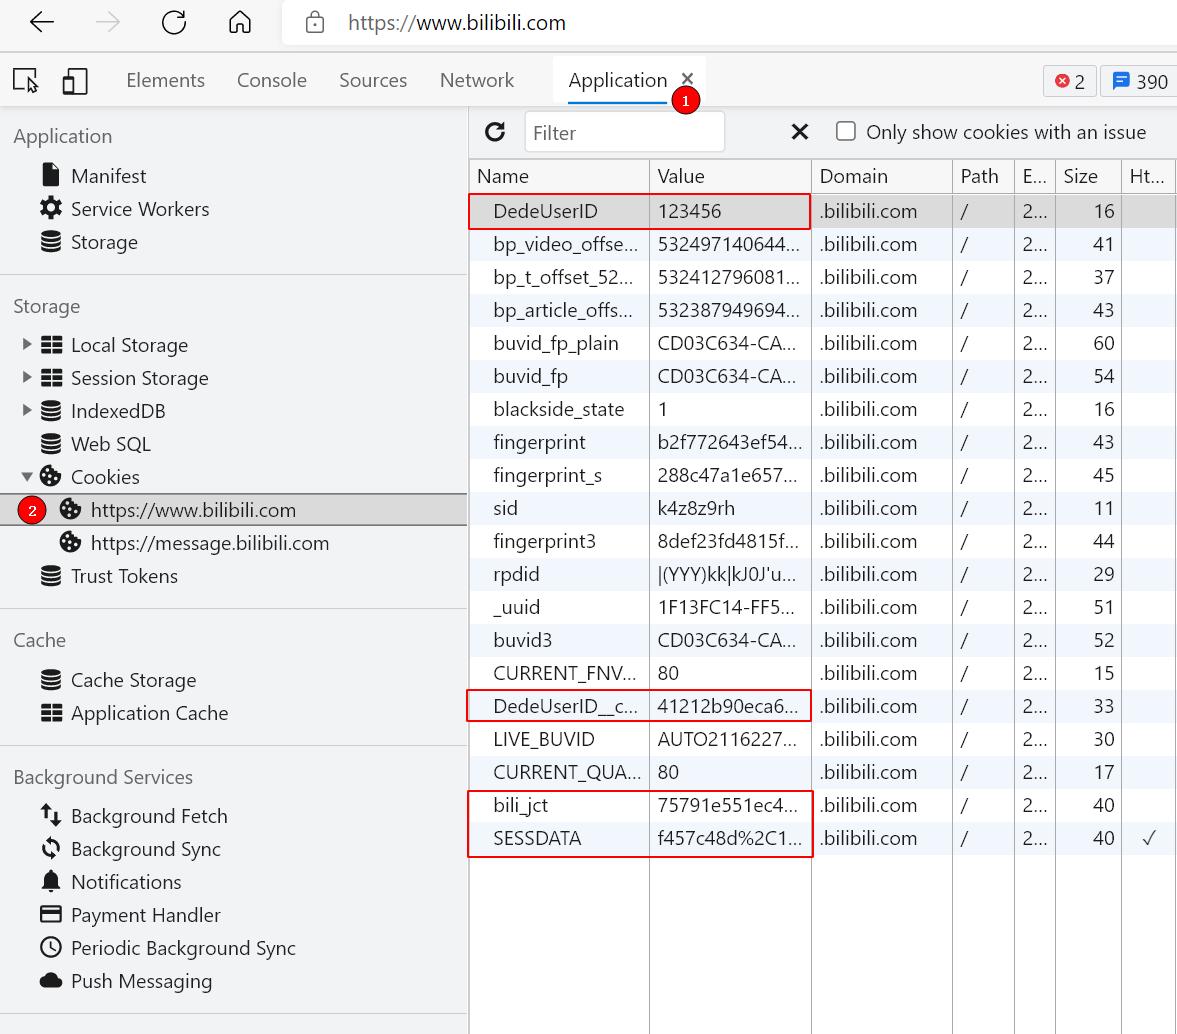The width and height of the screenshot is (1177, 1034).
Task: Select the Application tab
Action: (x=617, y=80)
